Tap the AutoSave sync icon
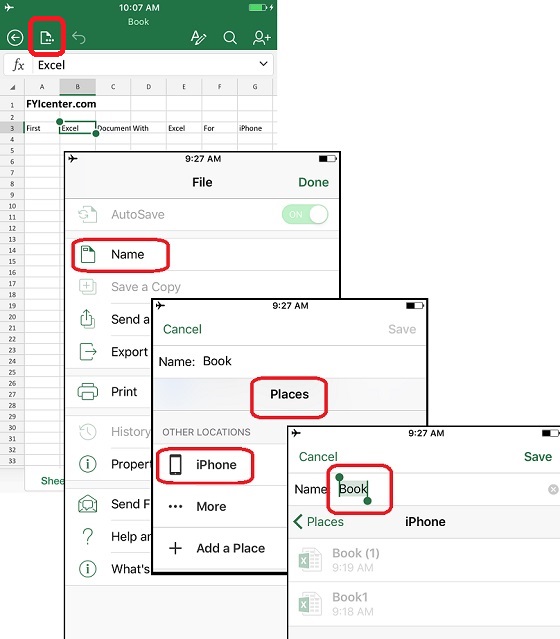Viewport: 560px width, 639px height. pyautogui.click(x=88, y=214)
